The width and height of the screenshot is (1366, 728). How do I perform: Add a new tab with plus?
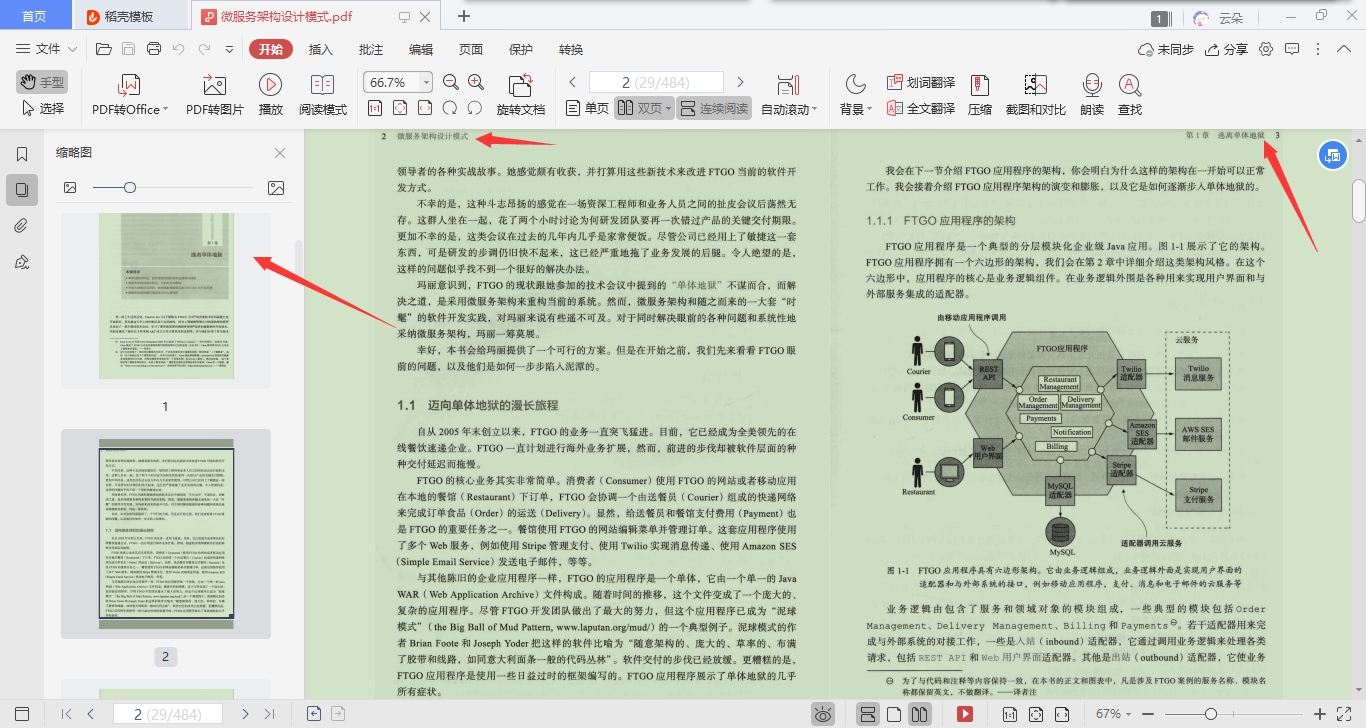click(463, 16)
